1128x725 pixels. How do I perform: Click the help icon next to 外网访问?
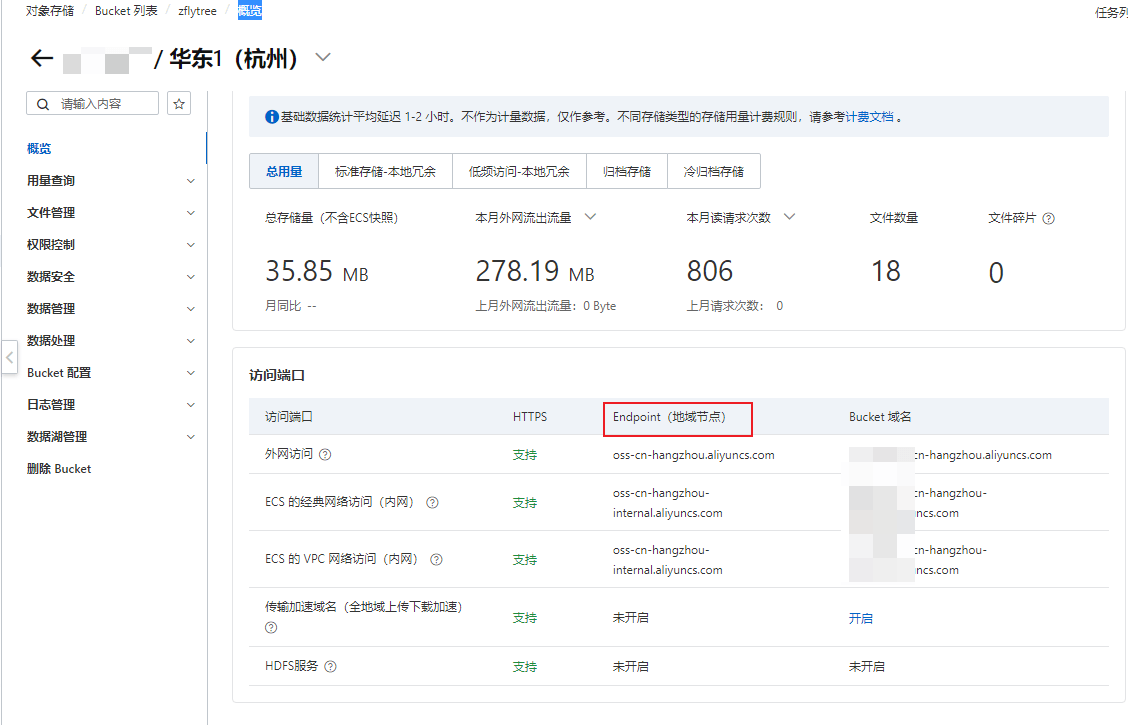coord(325,455)
